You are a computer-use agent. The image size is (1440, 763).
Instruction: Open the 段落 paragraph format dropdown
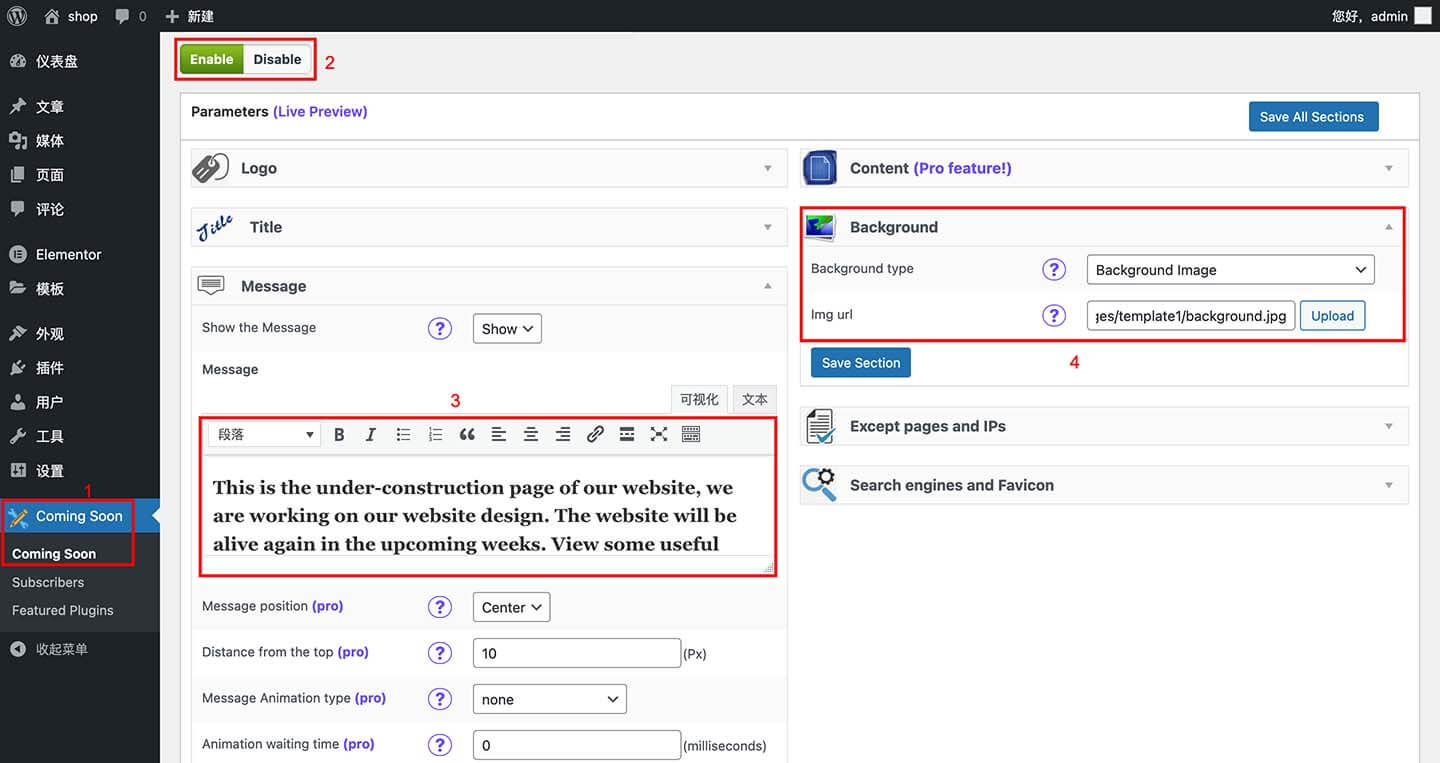[264, 434]
